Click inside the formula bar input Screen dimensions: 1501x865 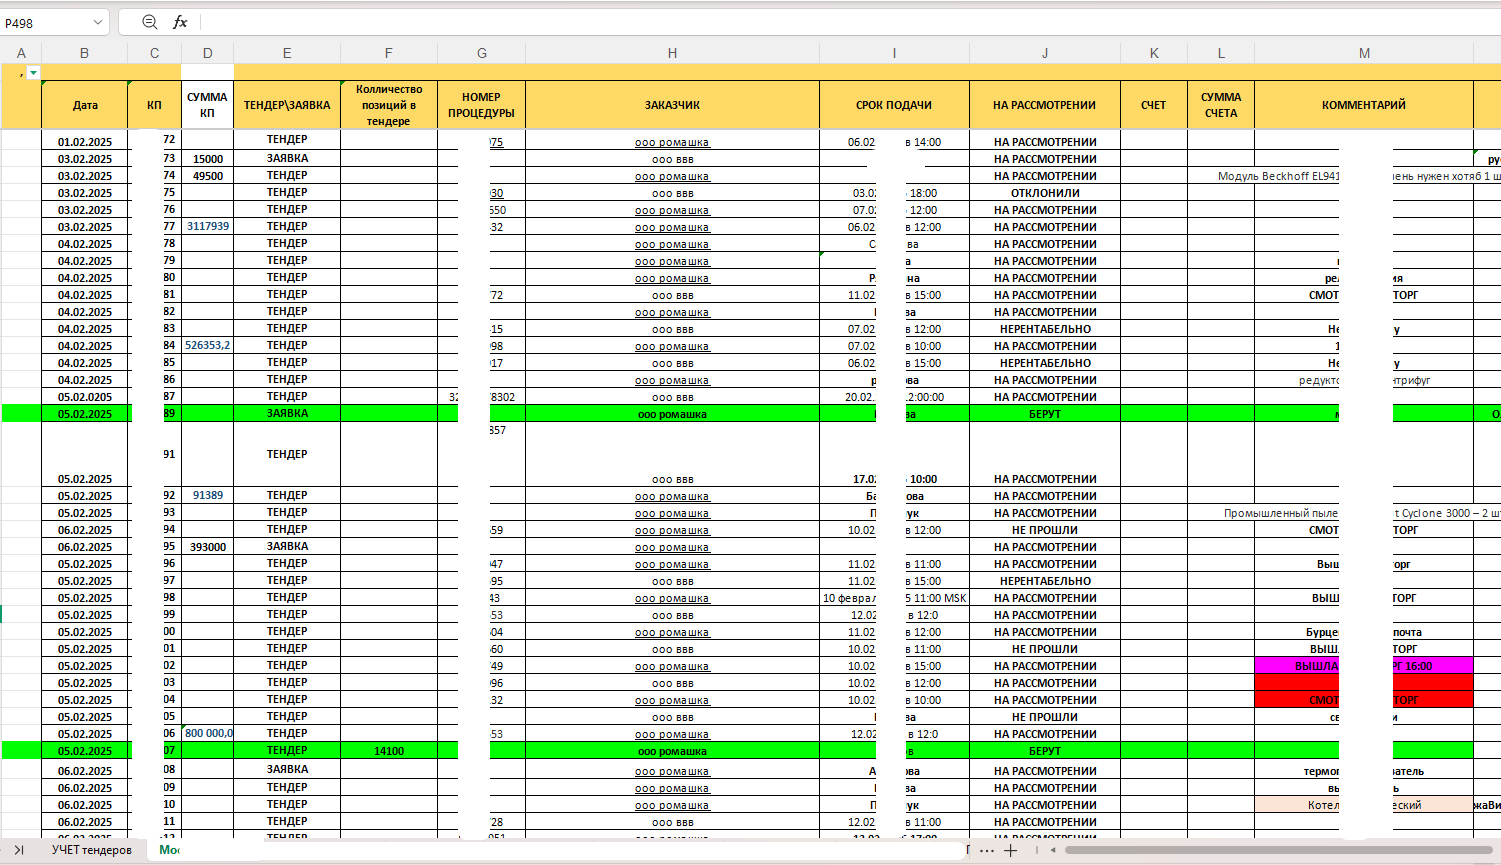[x=850, y=22]
